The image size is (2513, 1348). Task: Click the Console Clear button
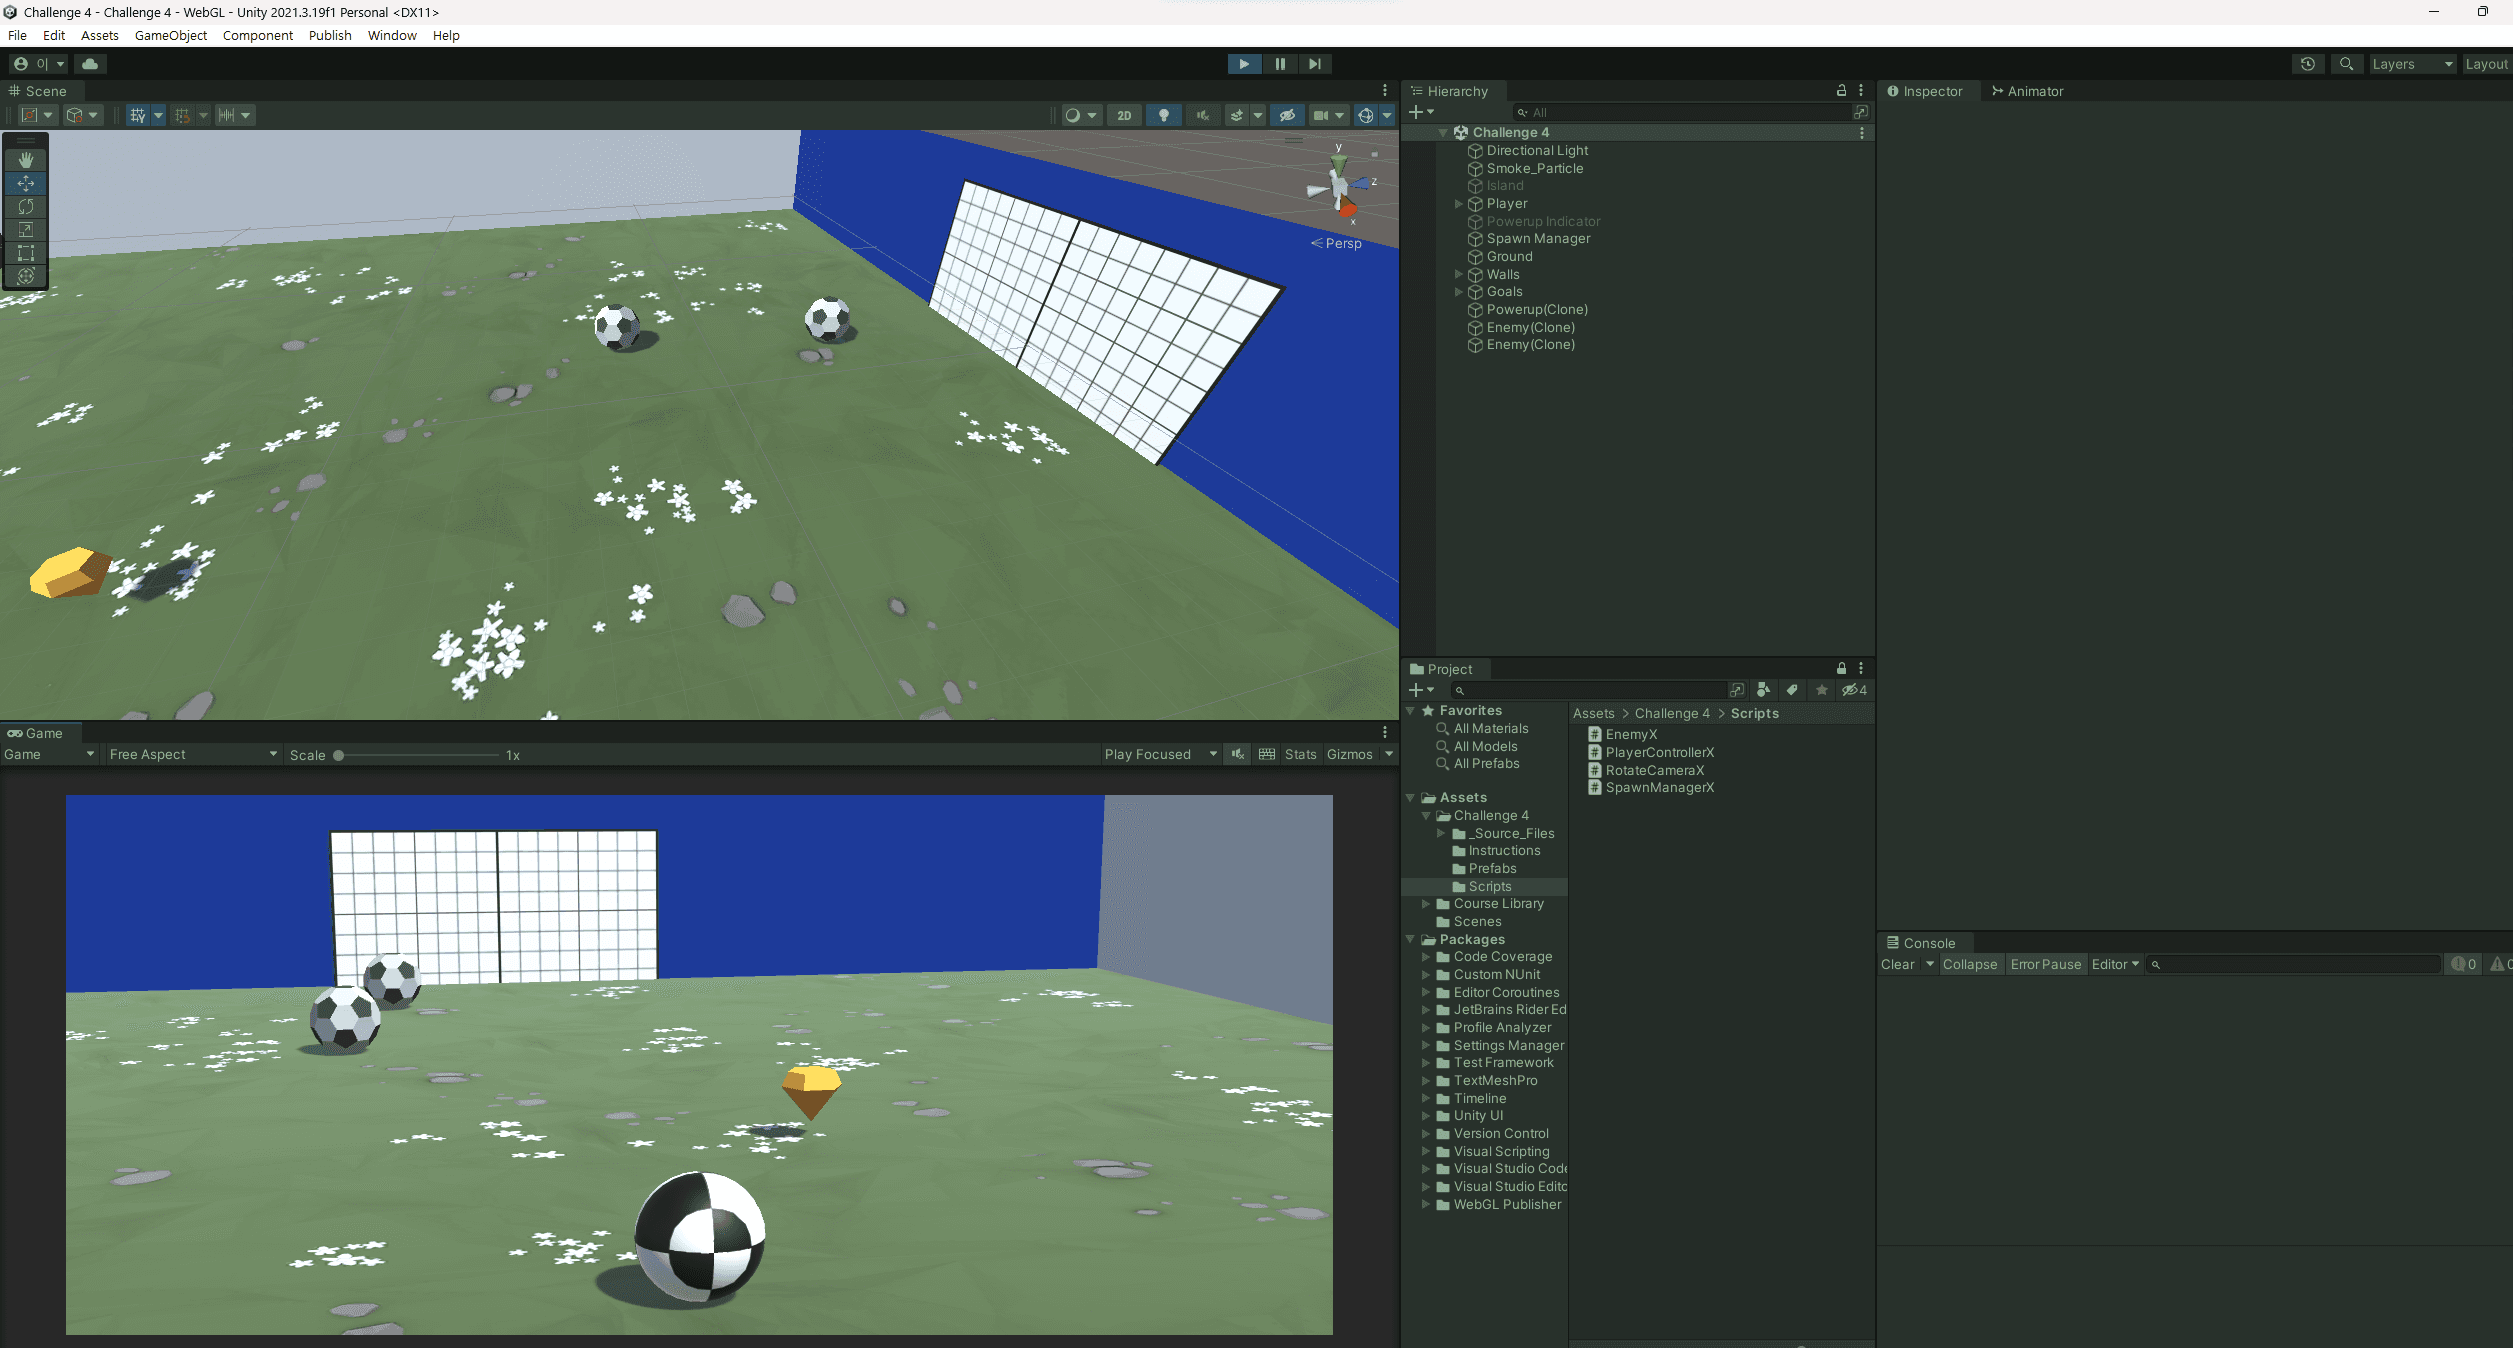click(x=1897, y=965)
